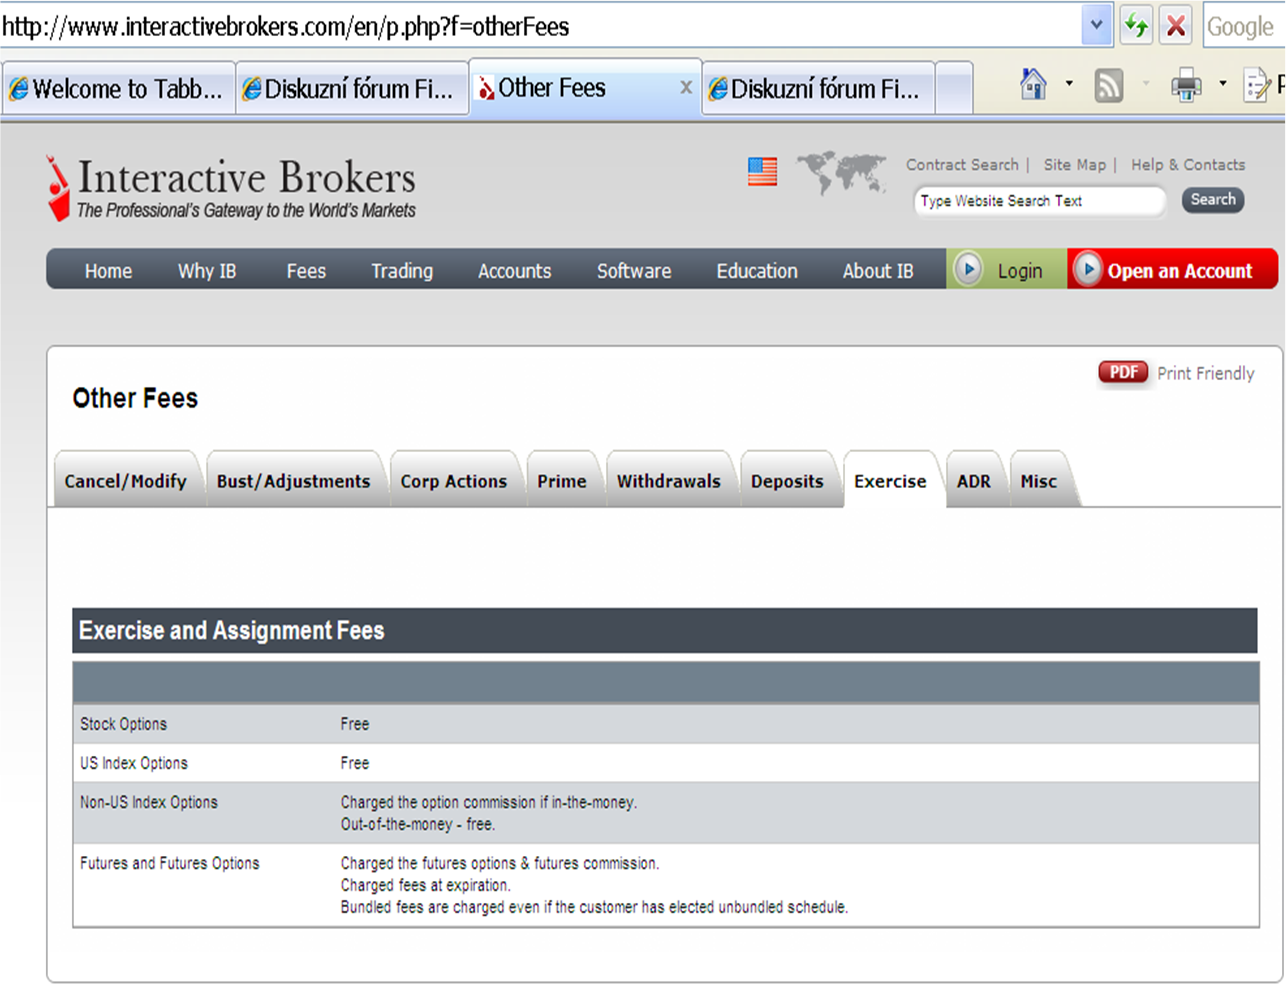Select the ADR fees tab
The width and height of the screenshot is (1286, 995).
click(974, 481)
